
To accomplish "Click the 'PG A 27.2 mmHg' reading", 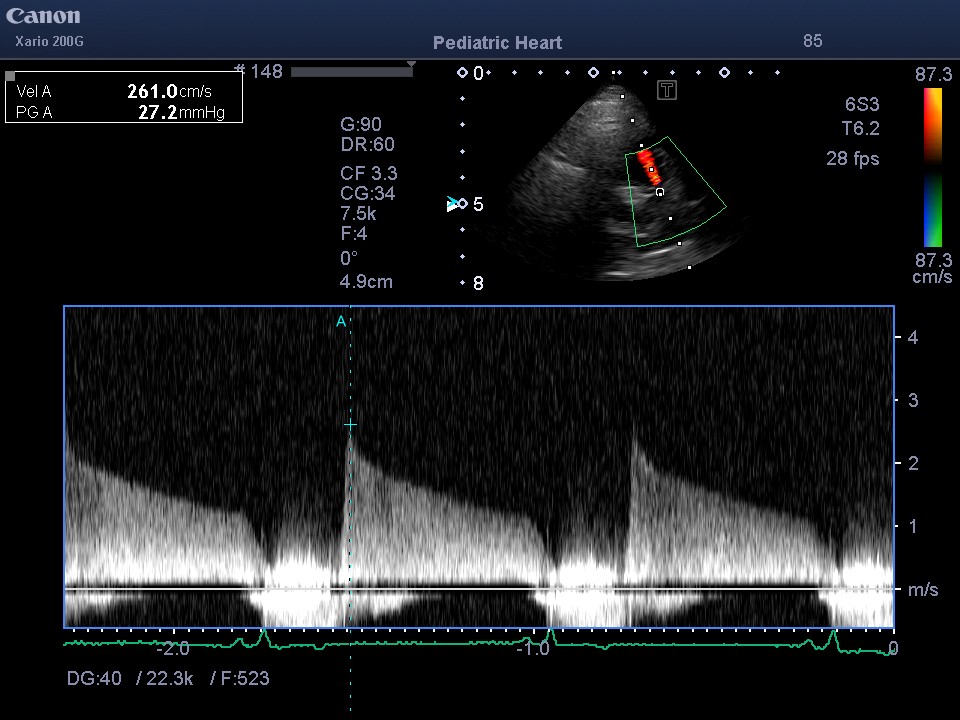I will coord(120,112).
